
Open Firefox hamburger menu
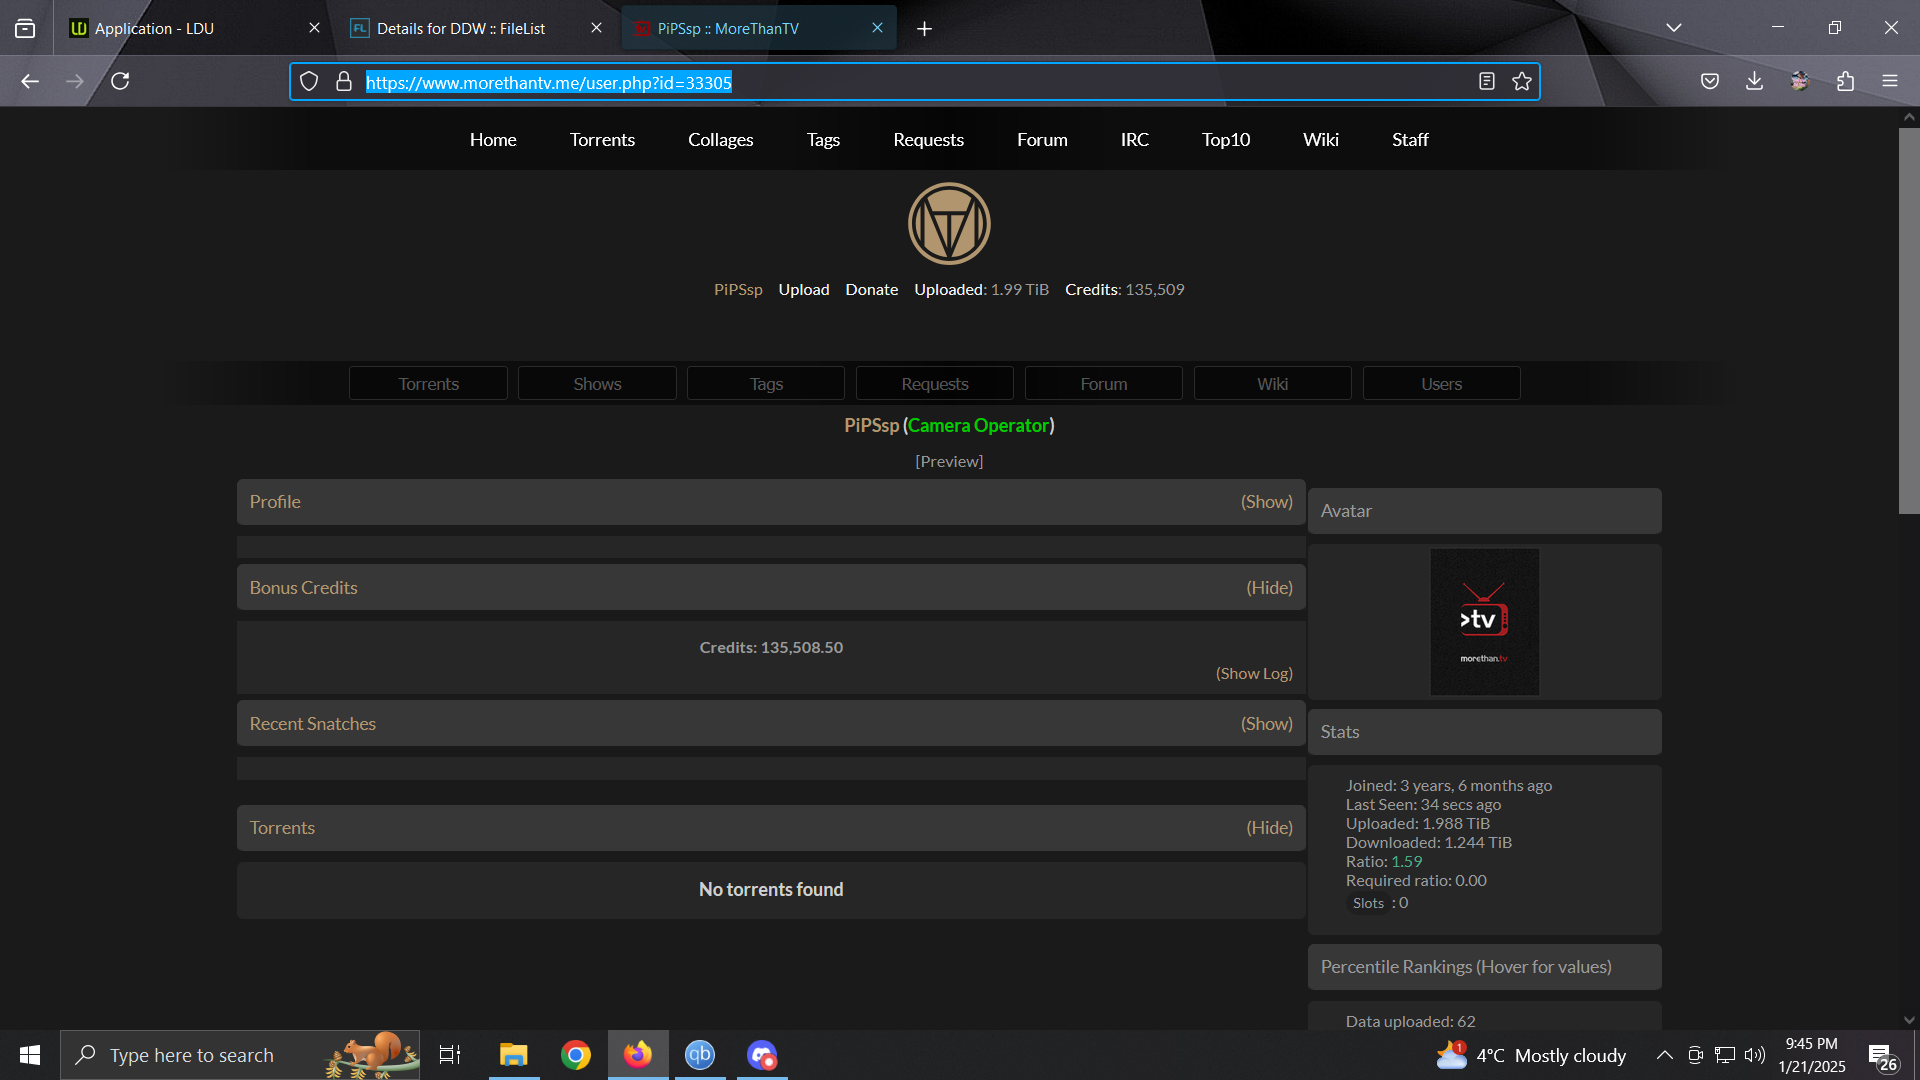[1890, 81]
